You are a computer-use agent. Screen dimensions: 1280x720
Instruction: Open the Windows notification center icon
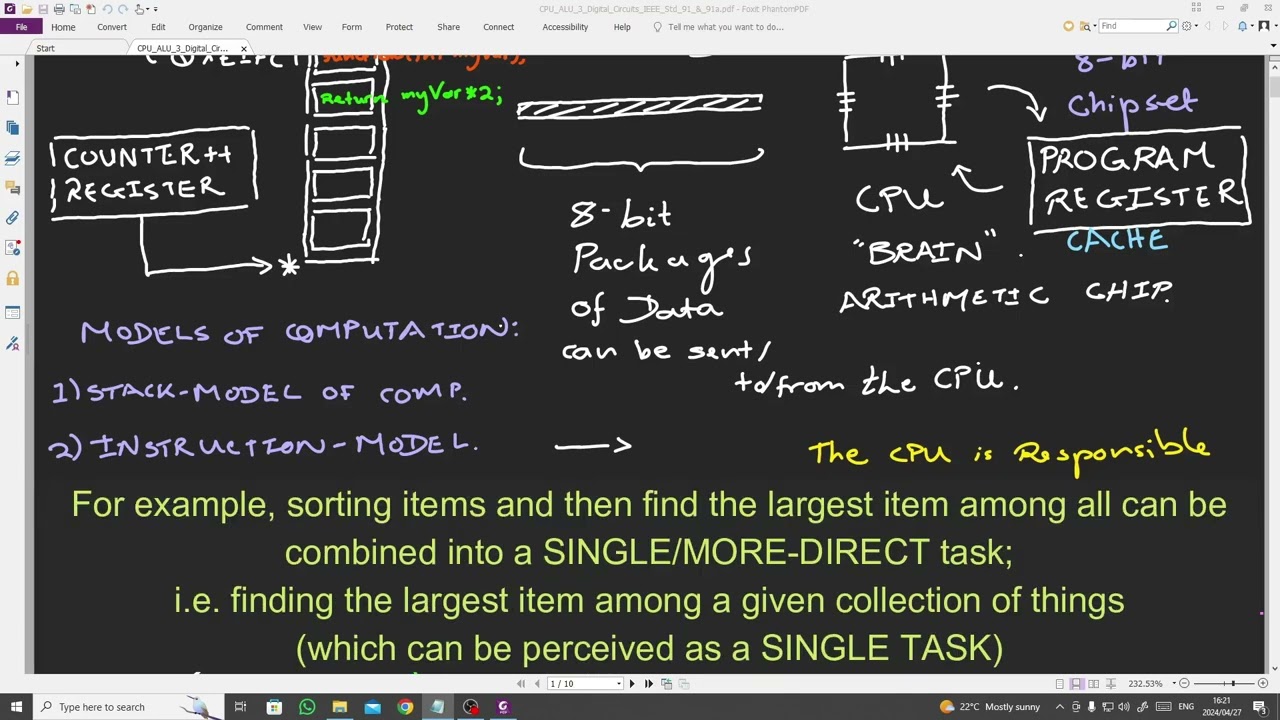coord(1260,707)
